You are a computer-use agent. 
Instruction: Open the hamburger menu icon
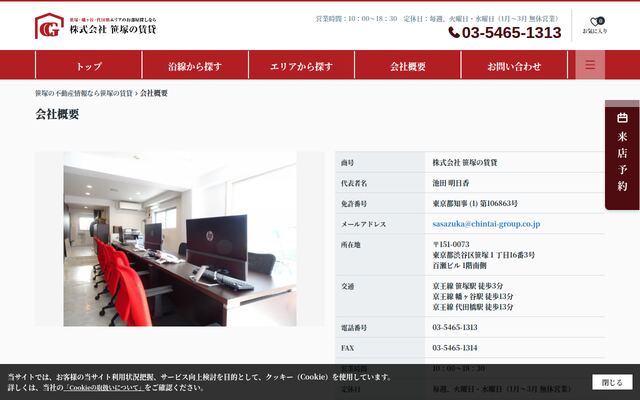tap(590, 64)
